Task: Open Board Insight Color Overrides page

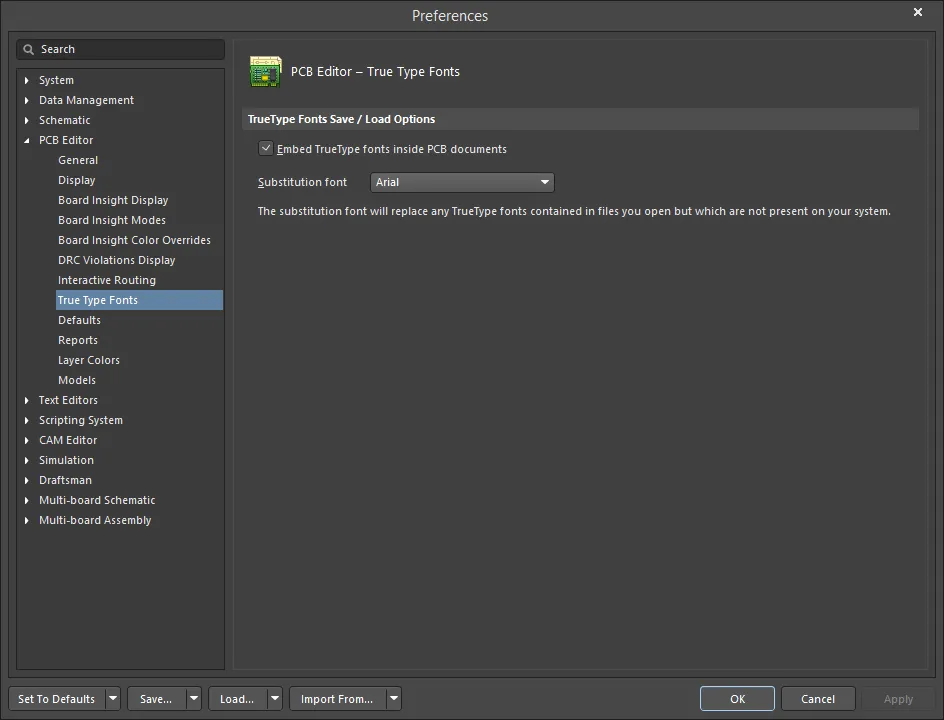Action: [134, 240]
